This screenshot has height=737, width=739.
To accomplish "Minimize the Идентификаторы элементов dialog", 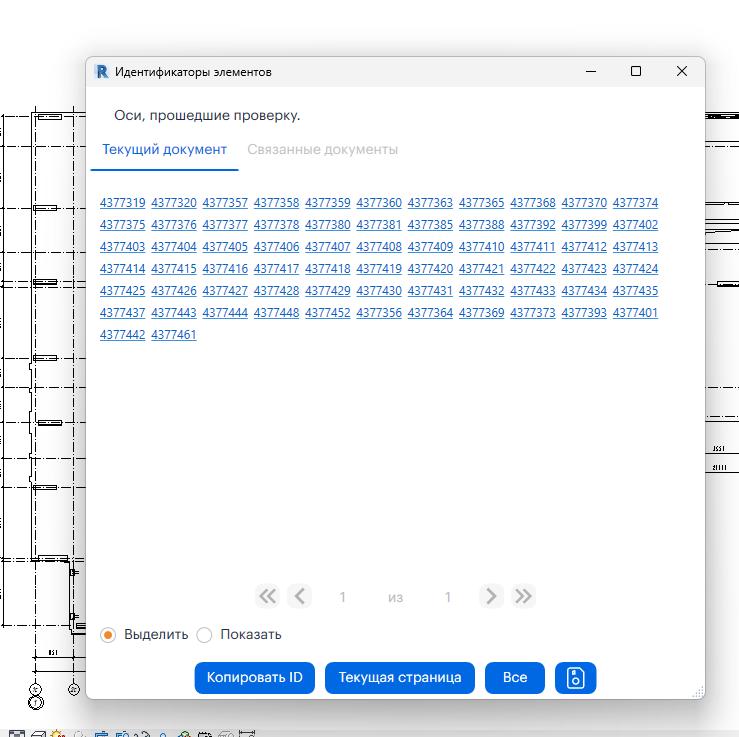I will click(591, 71).
